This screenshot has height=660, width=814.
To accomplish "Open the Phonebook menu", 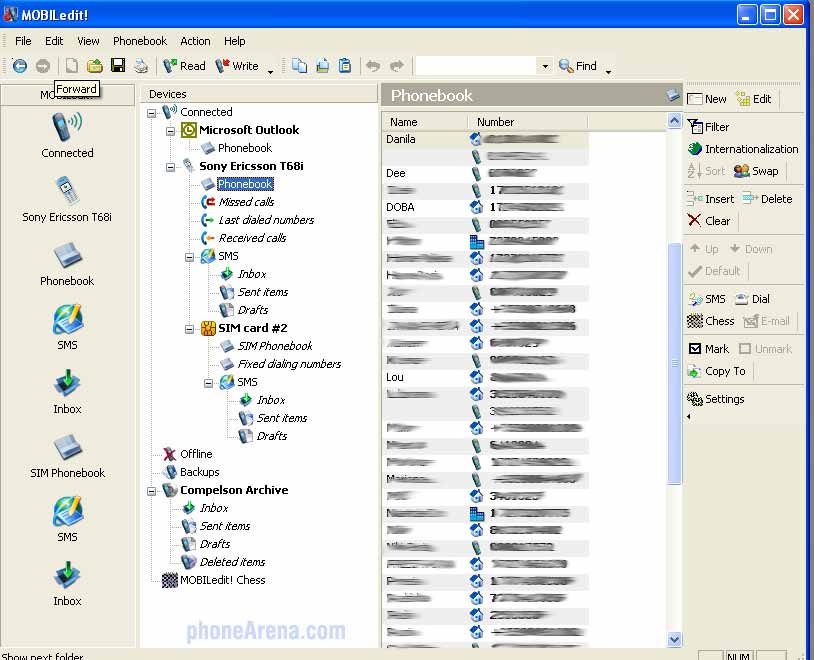I will pyautogui.click(x=140, y=41).
